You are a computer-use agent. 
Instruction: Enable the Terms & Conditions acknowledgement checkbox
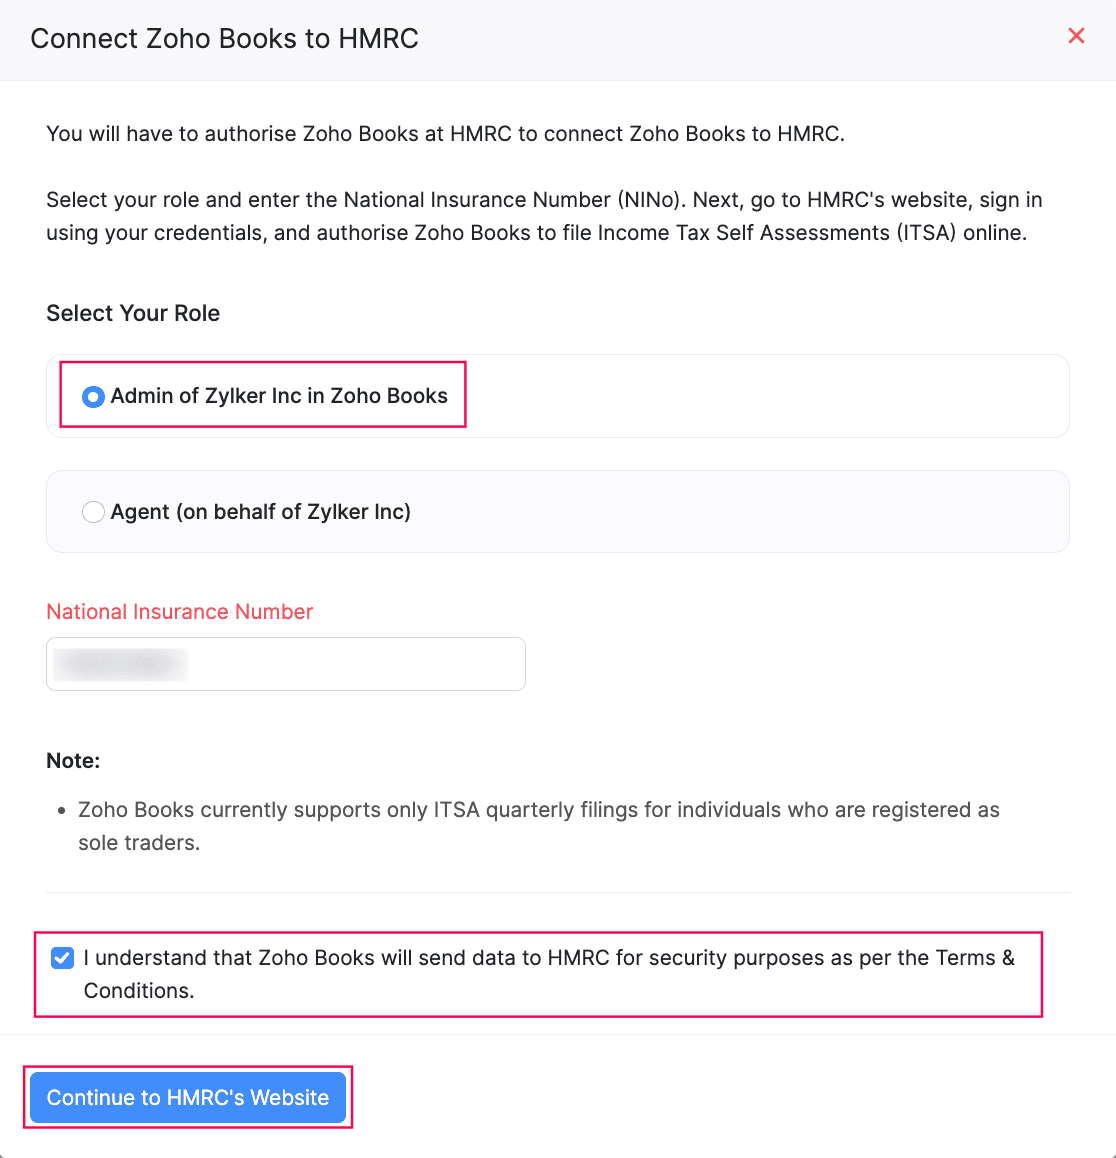pyautogui.click(x=62, y=958)
